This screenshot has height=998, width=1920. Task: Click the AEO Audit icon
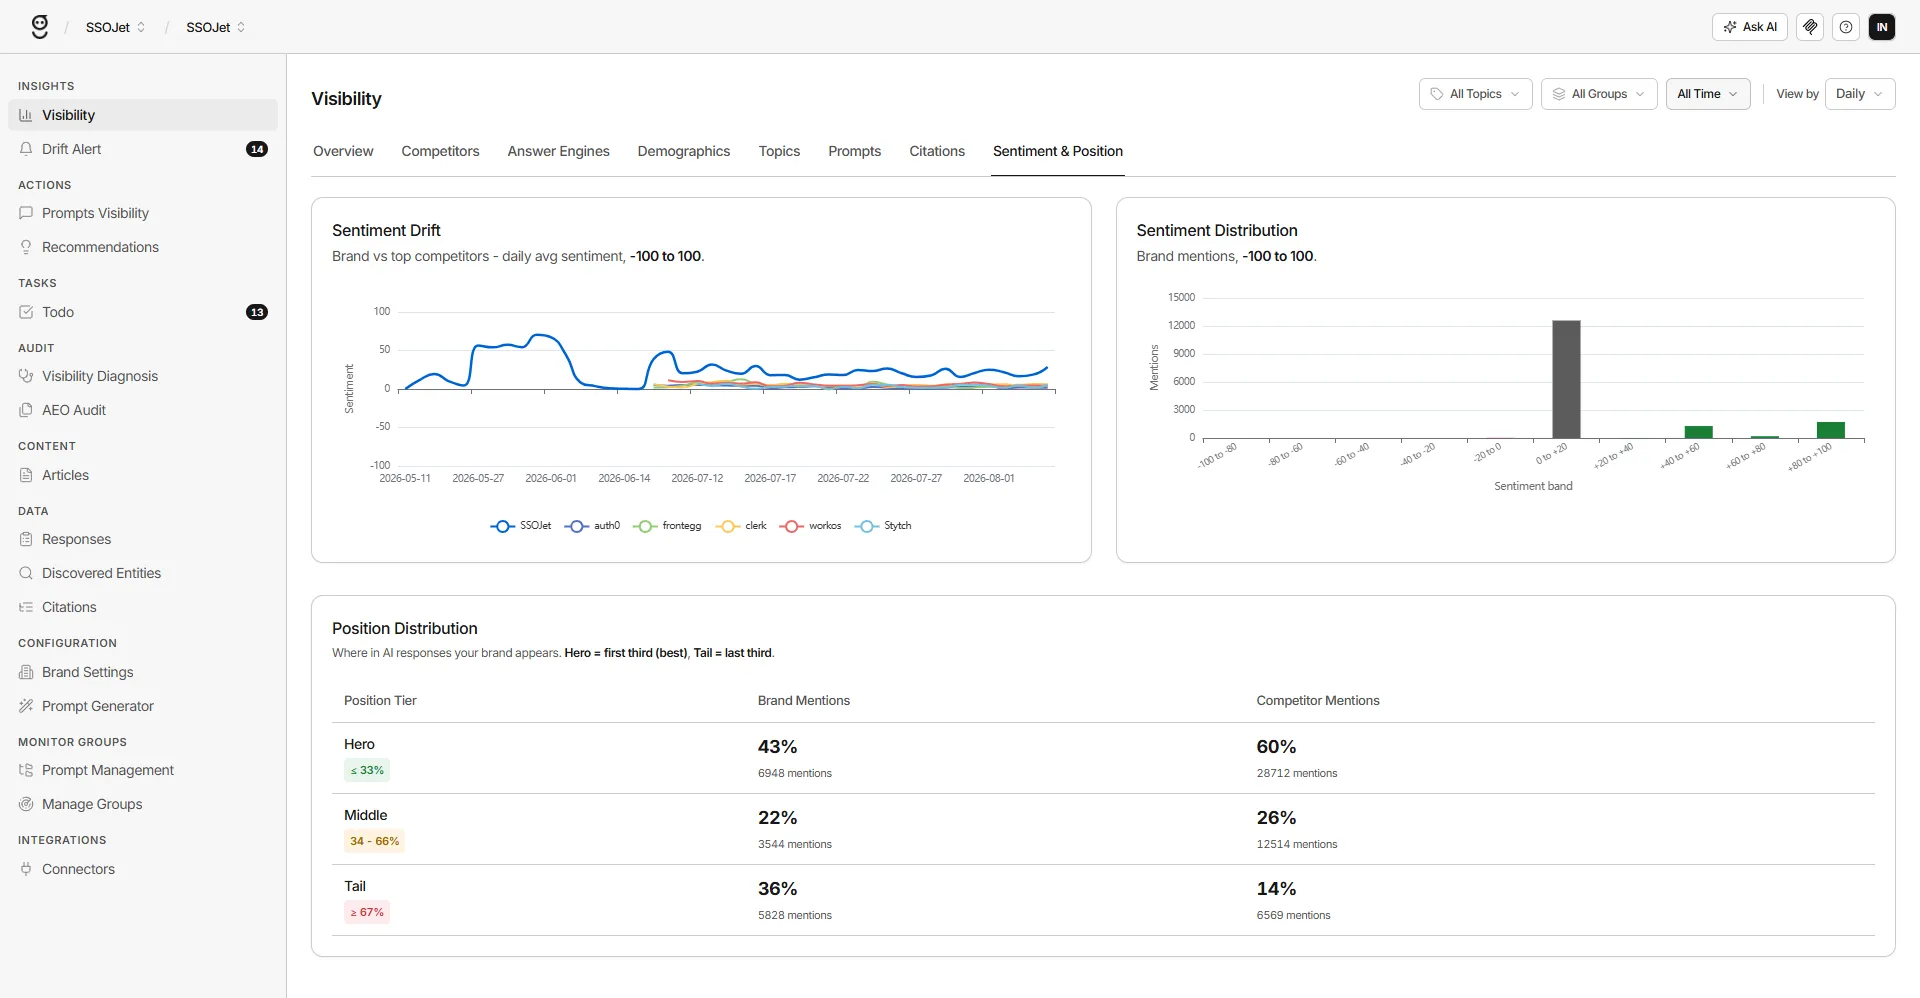(26, 410)
